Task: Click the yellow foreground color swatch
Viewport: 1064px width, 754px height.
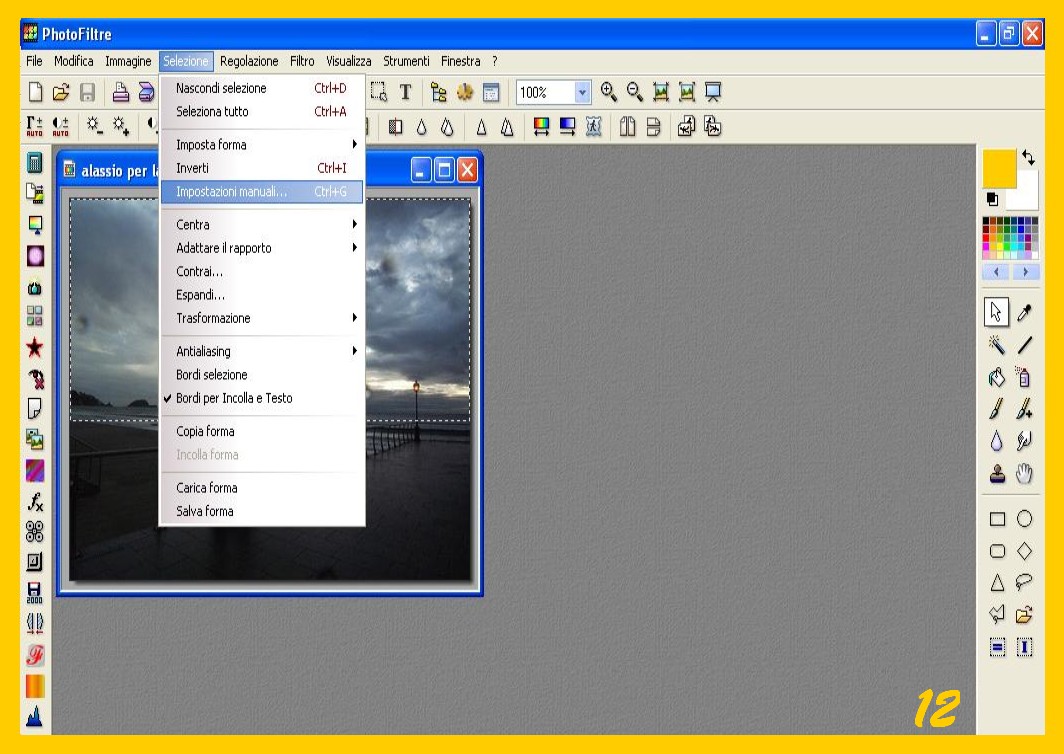Action: pyautogui.click(x=998, y=167)
